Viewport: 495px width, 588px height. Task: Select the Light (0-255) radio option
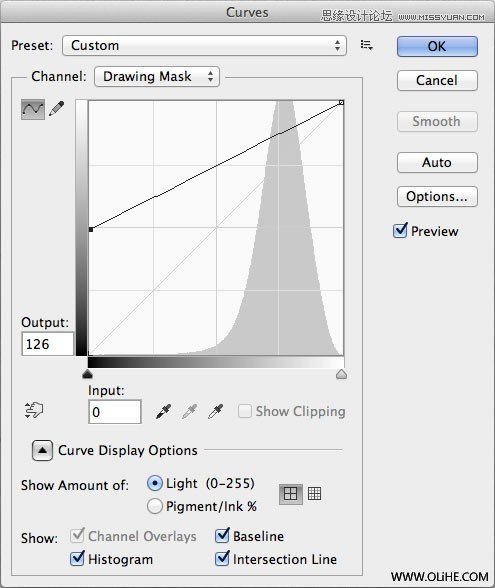(x=155, y=483)
